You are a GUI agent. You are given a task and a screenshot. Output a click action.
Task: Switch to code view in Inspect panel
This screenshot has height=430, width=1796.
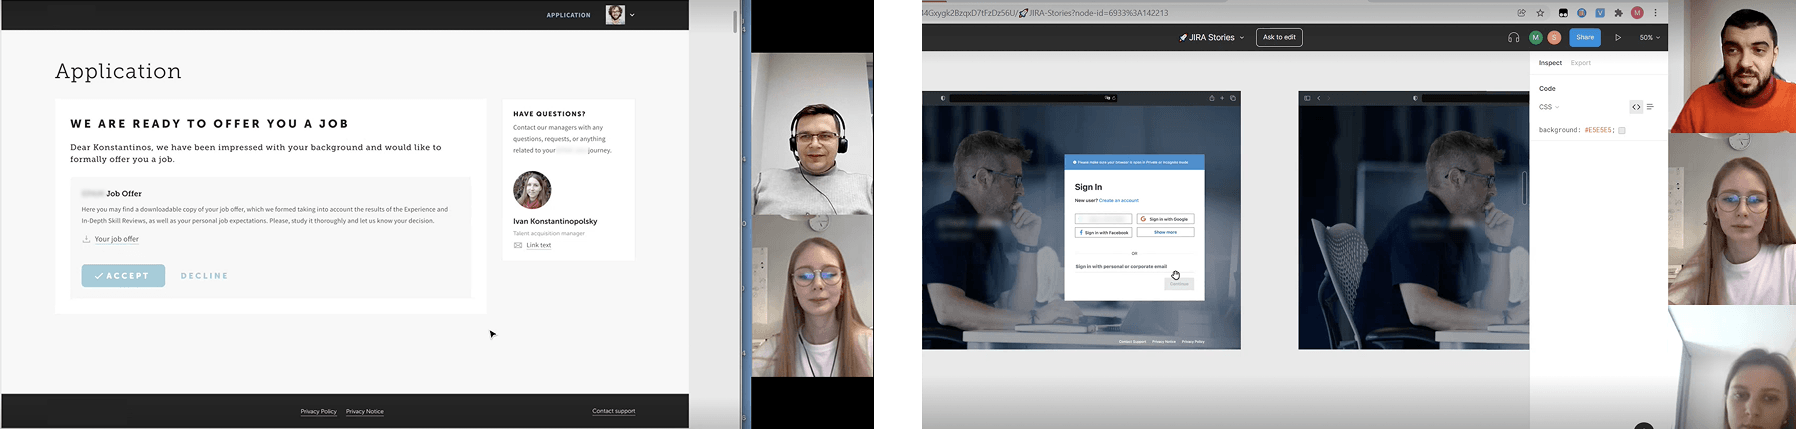1636,107
